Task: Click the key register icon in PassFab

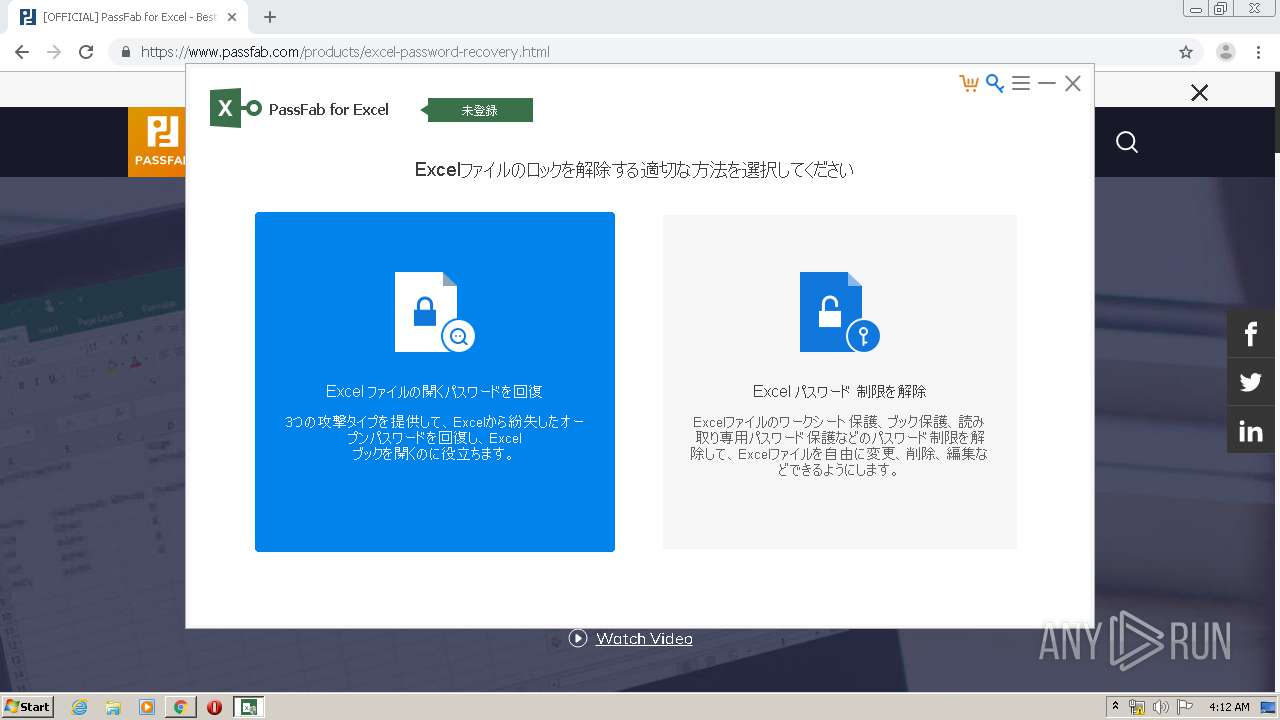Action: pos(994,83)
